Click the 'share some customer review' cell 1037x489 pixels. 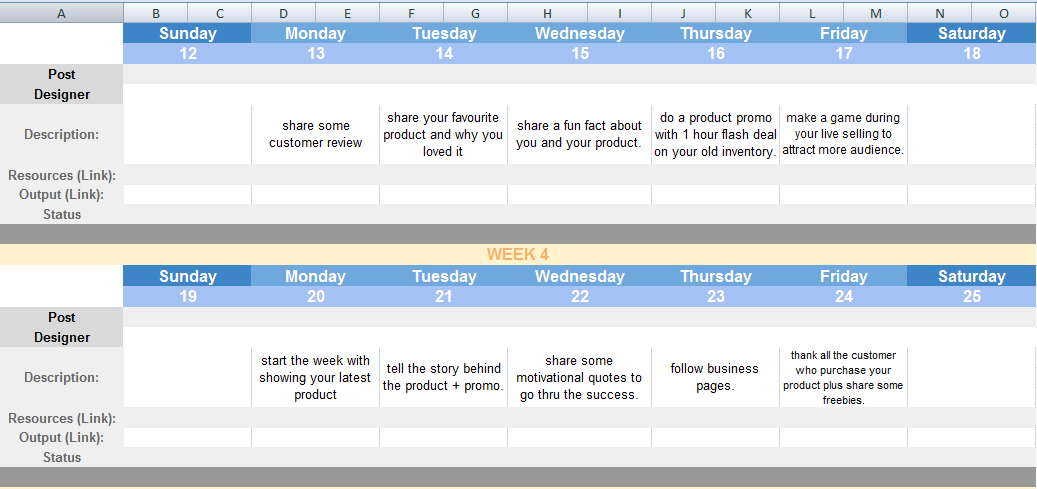point(316,134)
